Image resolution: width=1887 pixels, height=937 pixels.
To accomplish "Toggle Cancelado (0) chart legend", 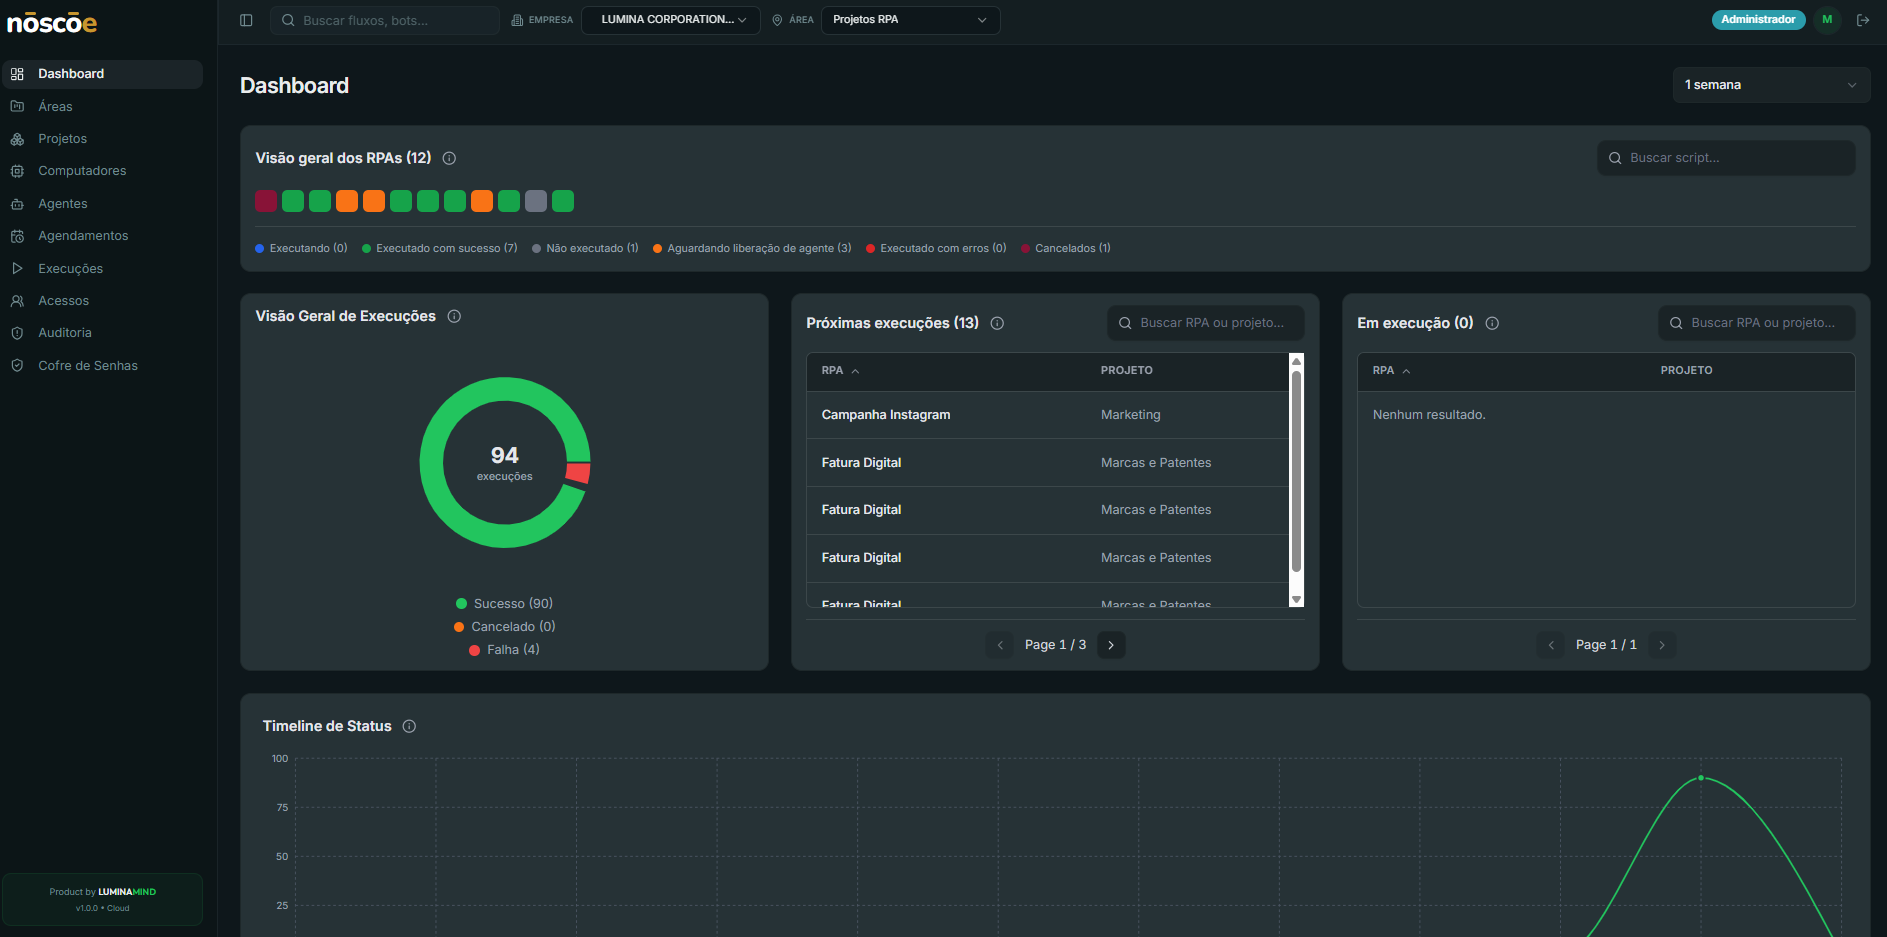I will click(x=504, y=627).
